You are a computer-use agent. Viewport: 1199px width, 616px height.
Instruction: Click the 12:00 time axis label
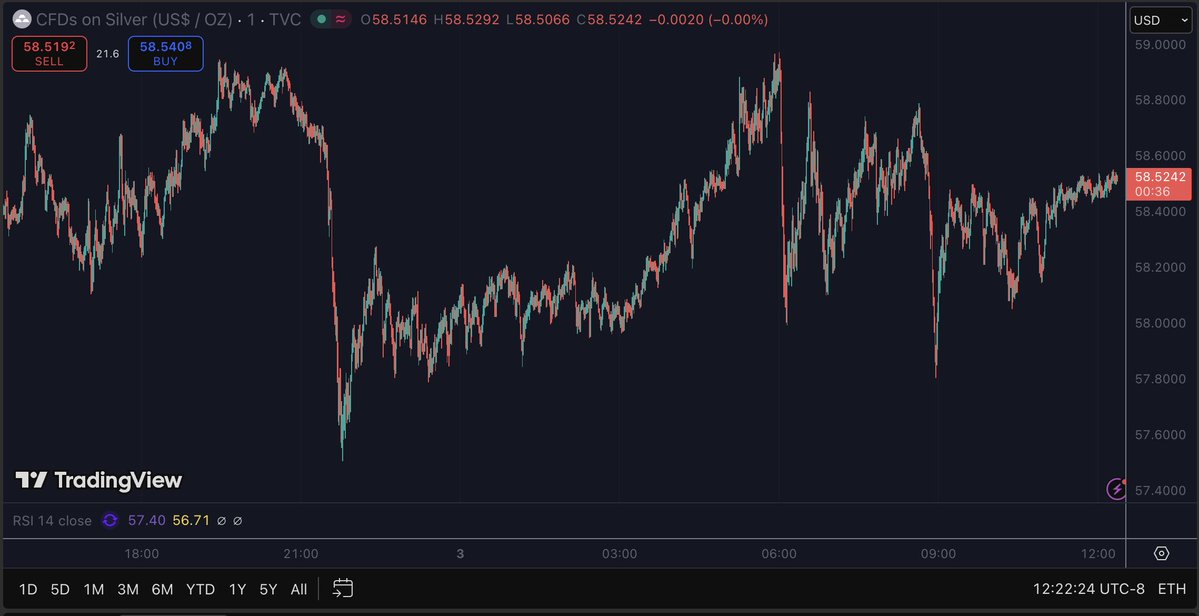[1098, 554]
